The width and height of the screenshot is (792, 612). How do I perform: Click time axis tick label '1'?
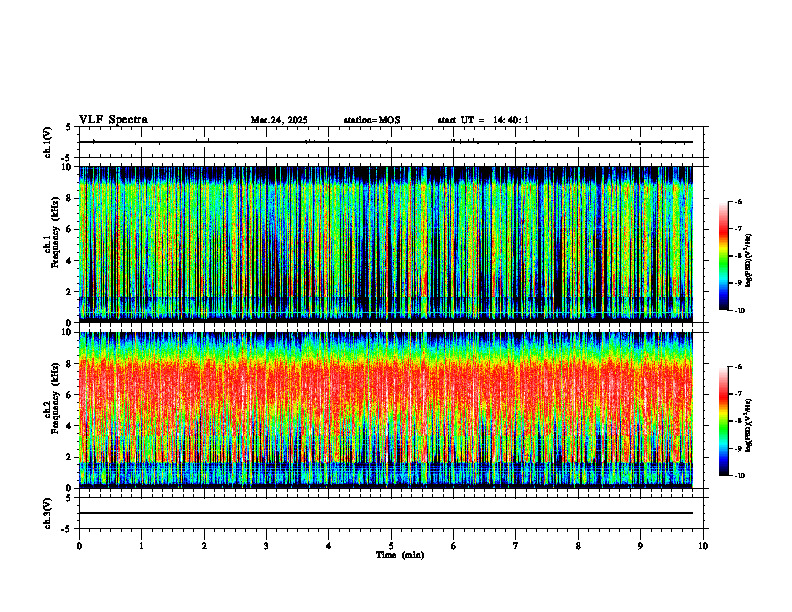(141, 546)
